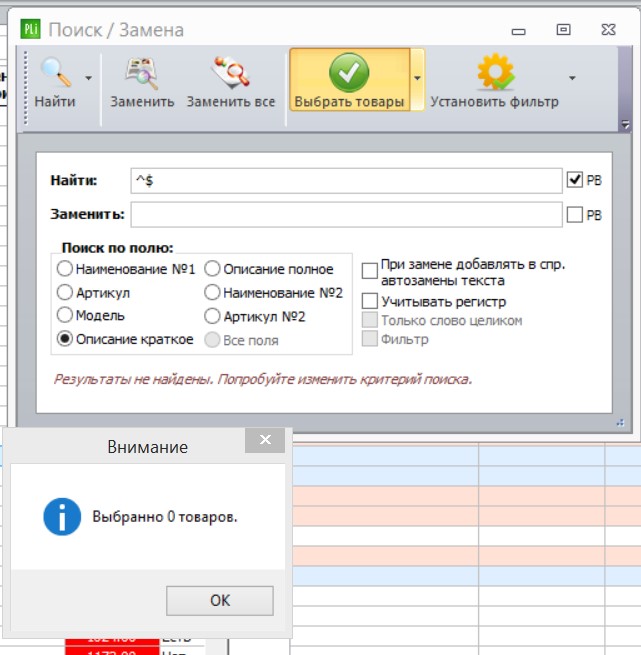Image resolution: width=641 pixels, height=655 pixels.
Task: Uncheck the РВ checkbox beside Найти field
Action: tap(575, 180)
